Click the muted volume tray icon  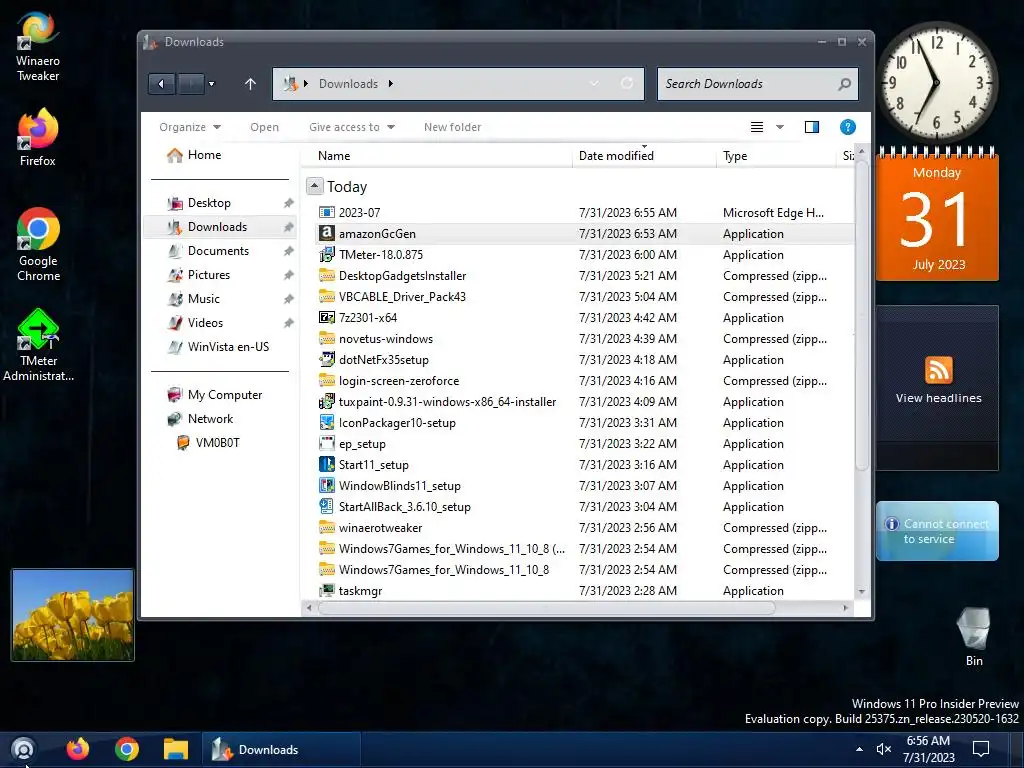click(x=884, y=749)
